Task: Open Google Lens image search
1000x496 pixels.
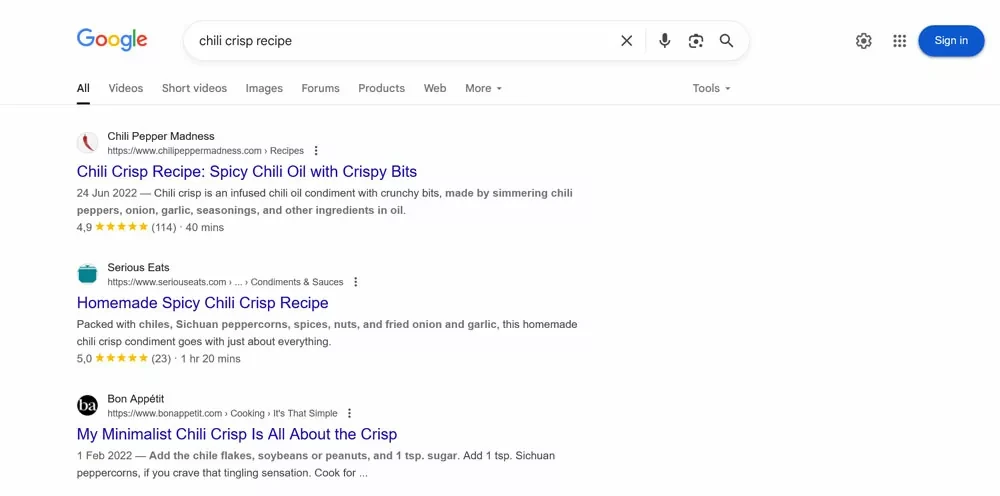Action: 696,41
